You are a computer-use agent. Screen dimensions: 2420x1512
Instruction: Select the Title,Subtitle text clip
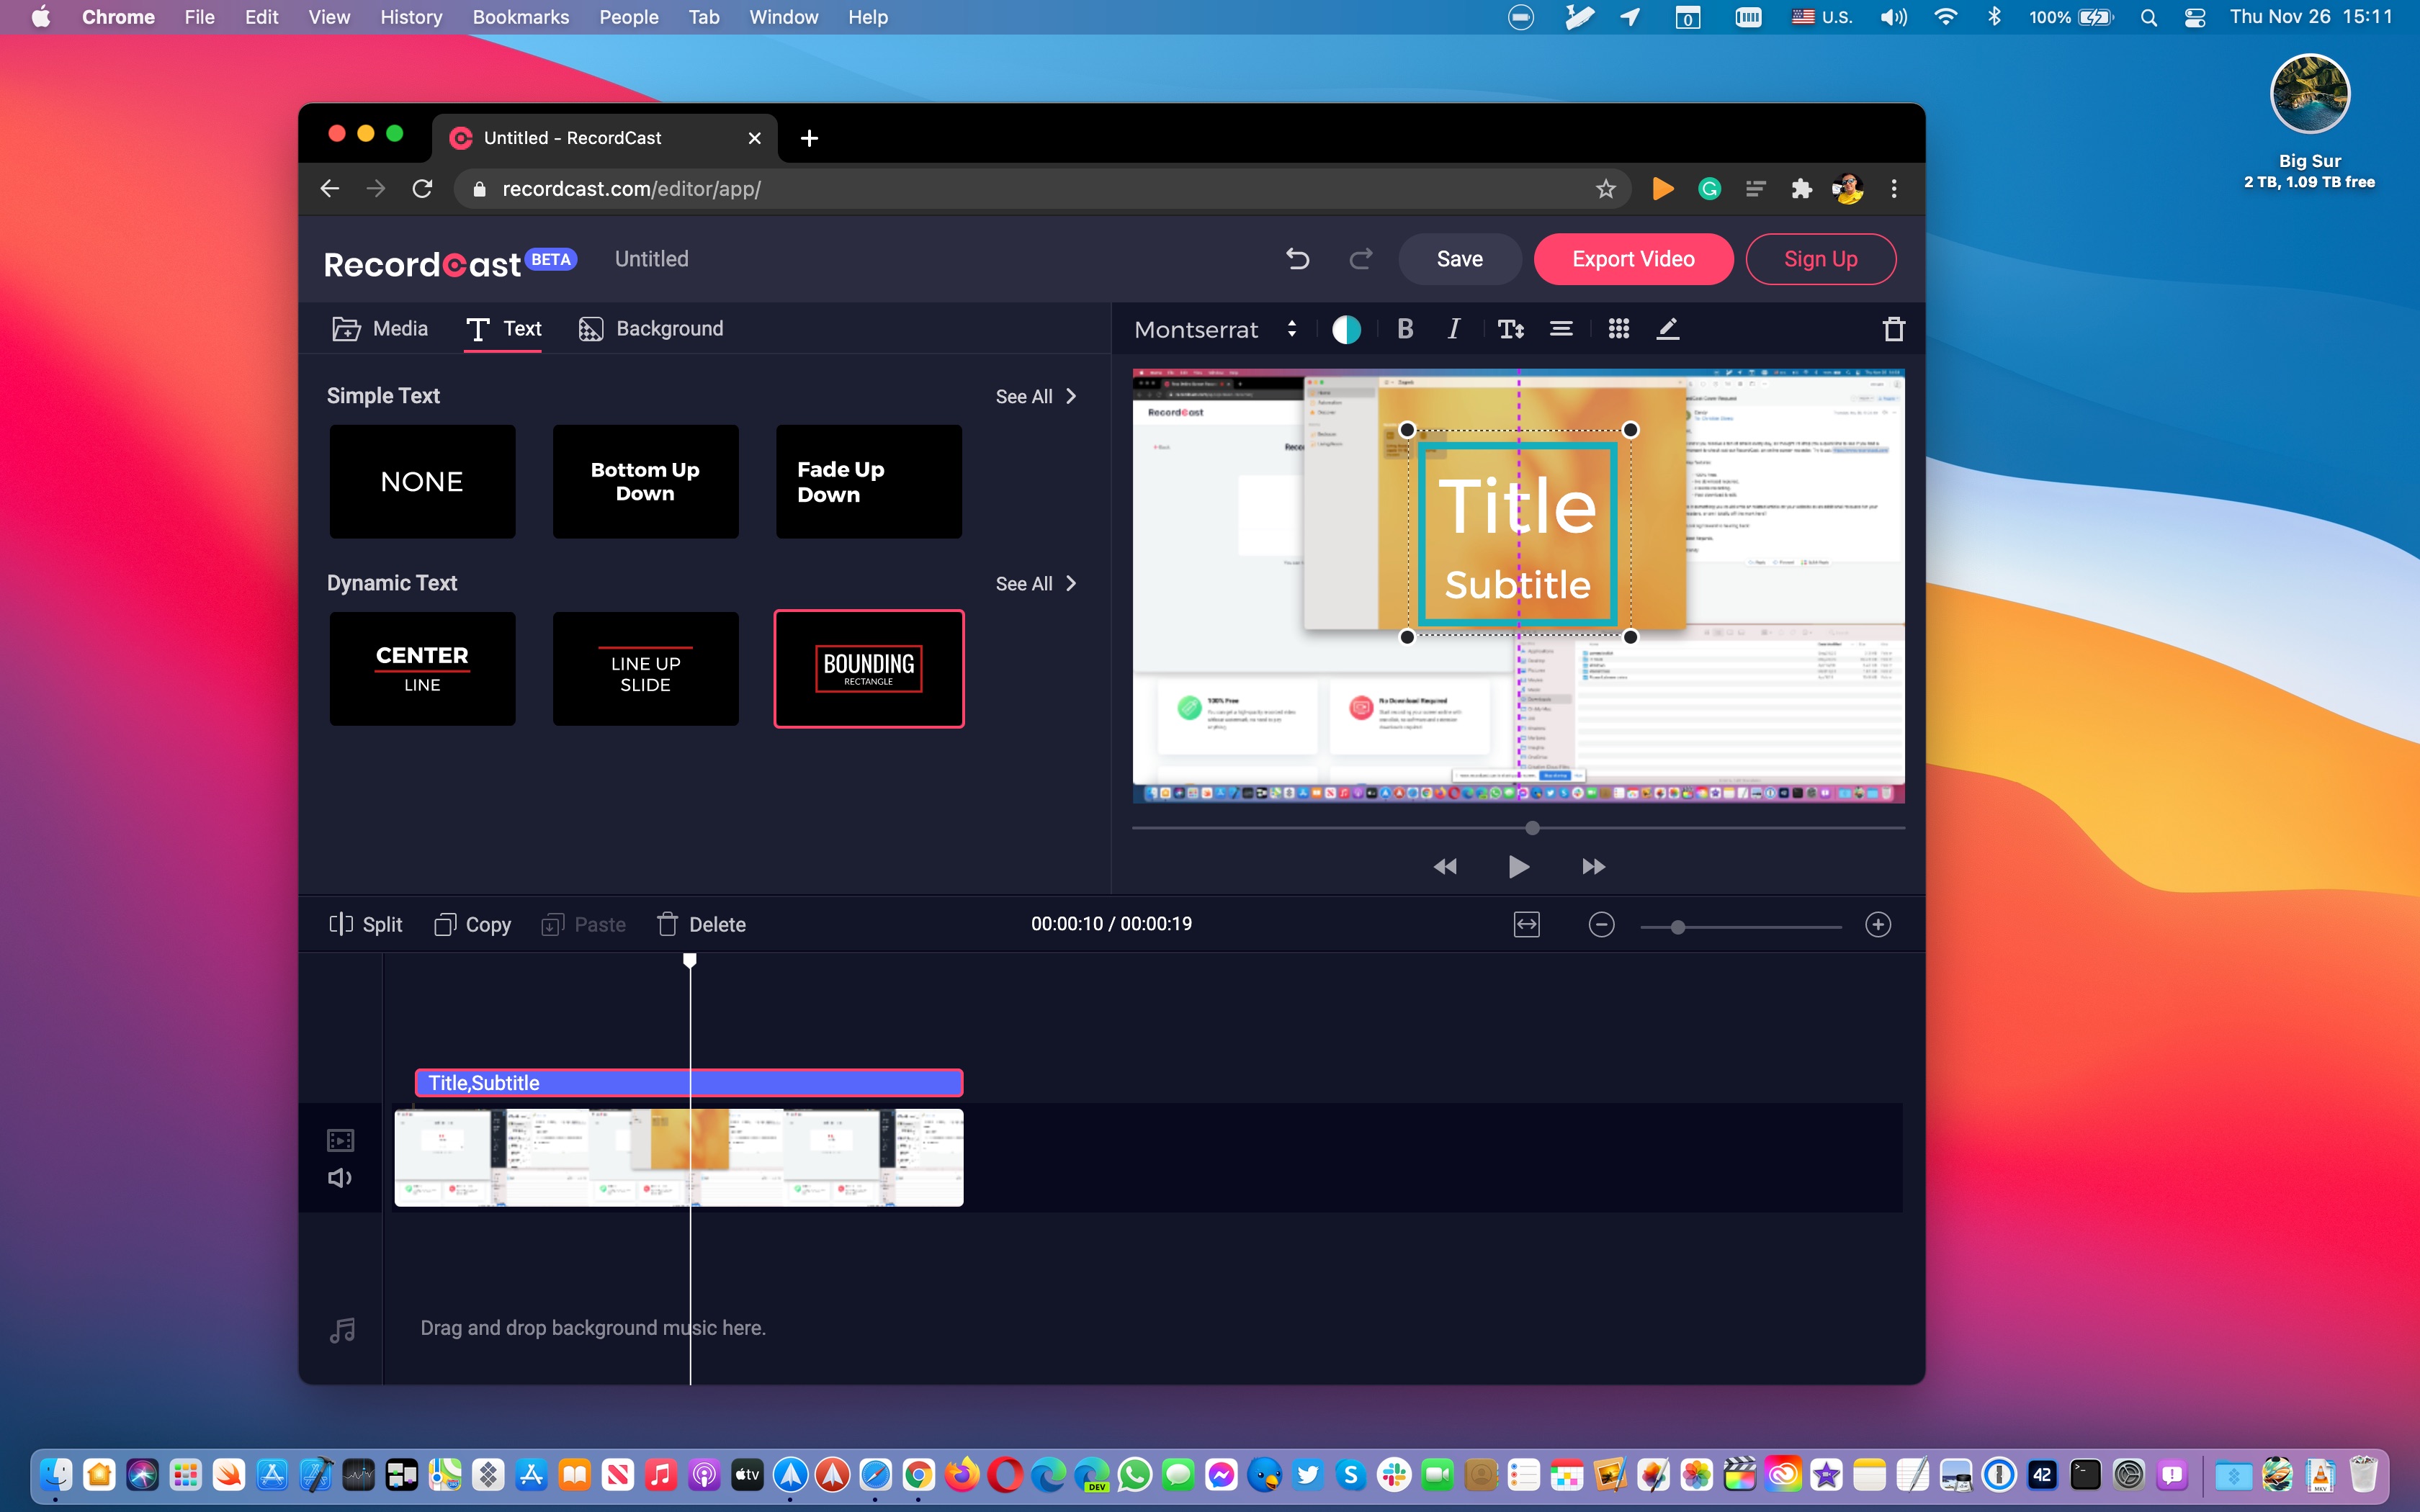pos(689,1083)
